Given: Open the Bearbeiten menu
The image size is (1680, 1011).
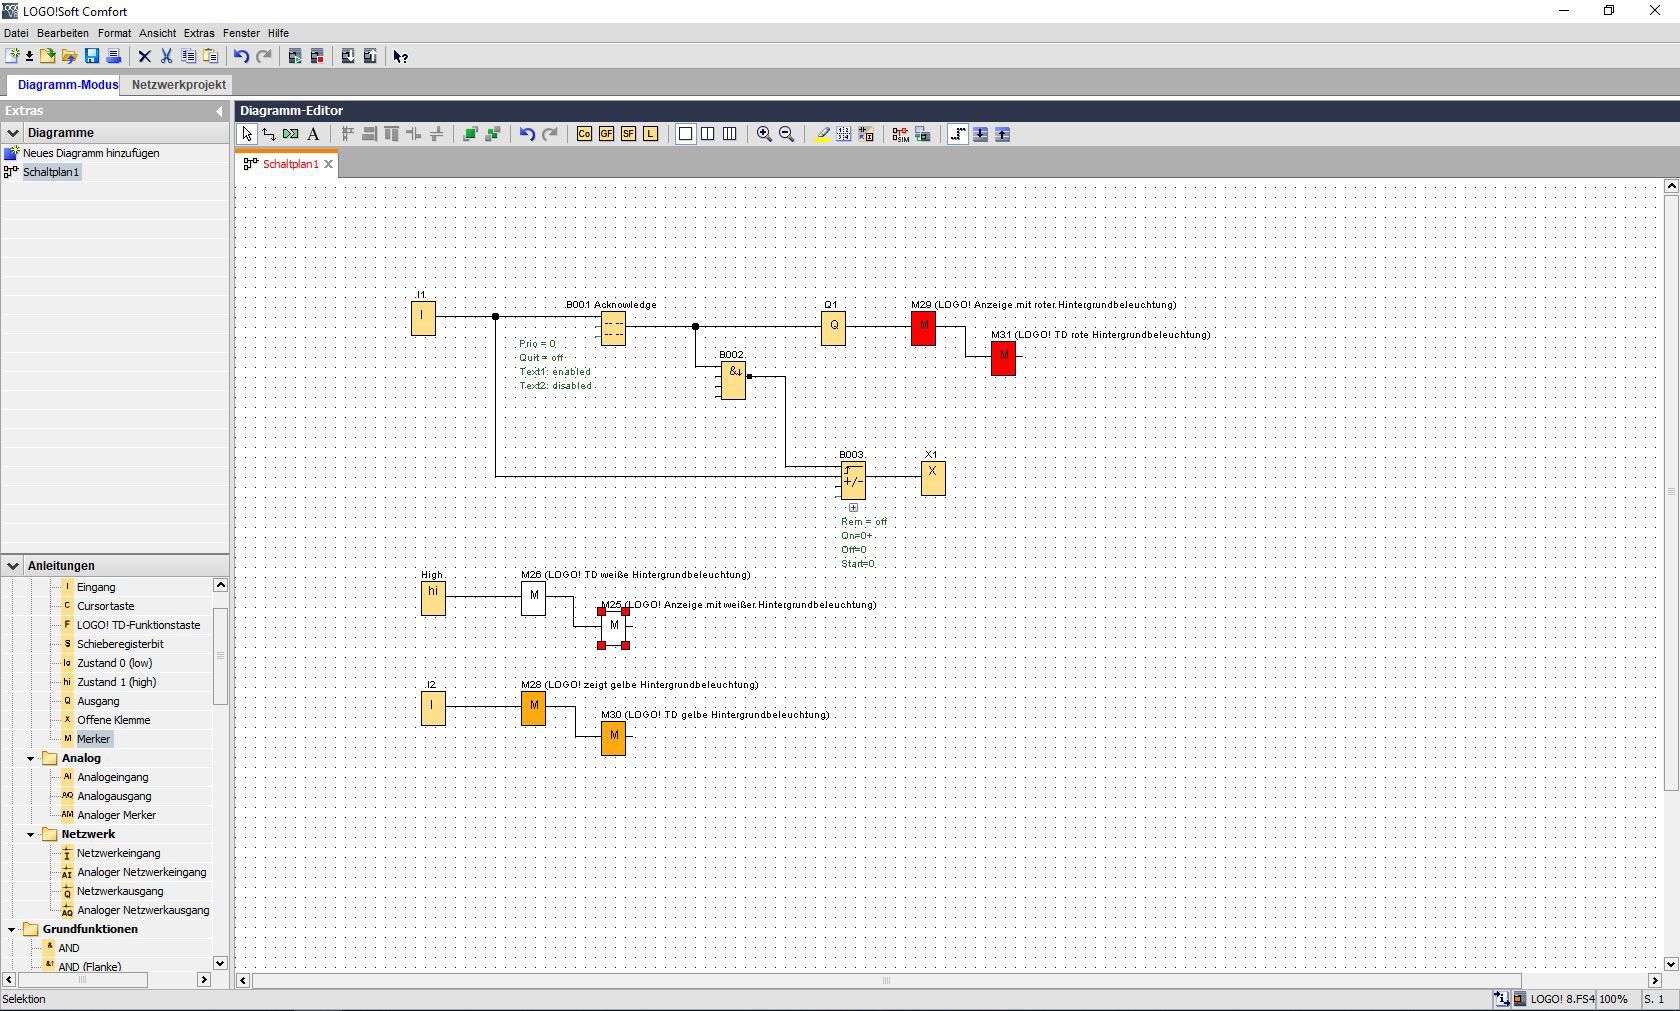Looking at the screenshot, I should (x=63, y=33).
